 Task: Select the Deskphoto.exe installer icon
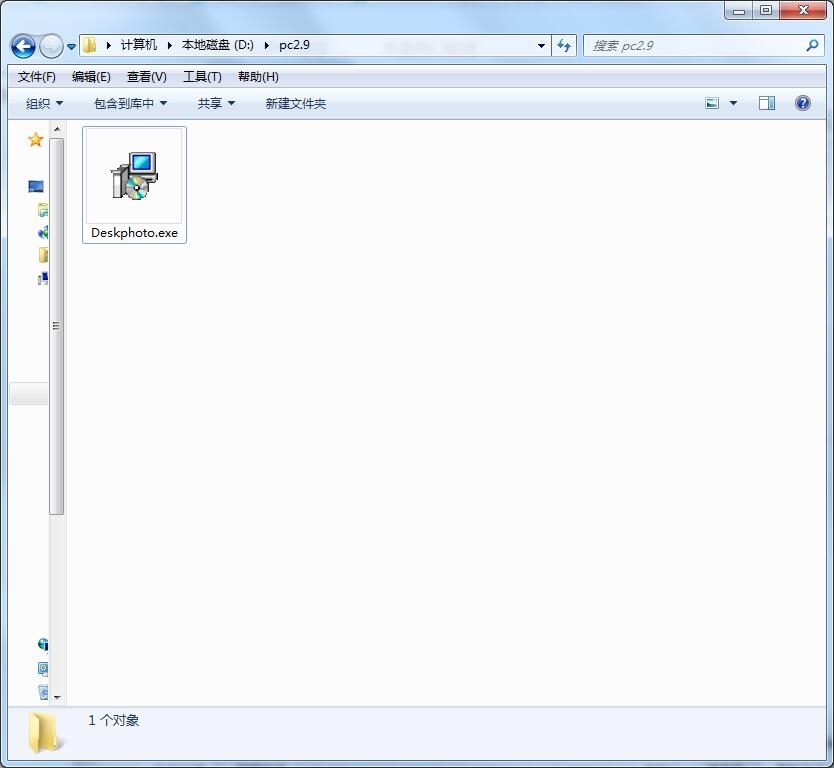click(135, 176)
